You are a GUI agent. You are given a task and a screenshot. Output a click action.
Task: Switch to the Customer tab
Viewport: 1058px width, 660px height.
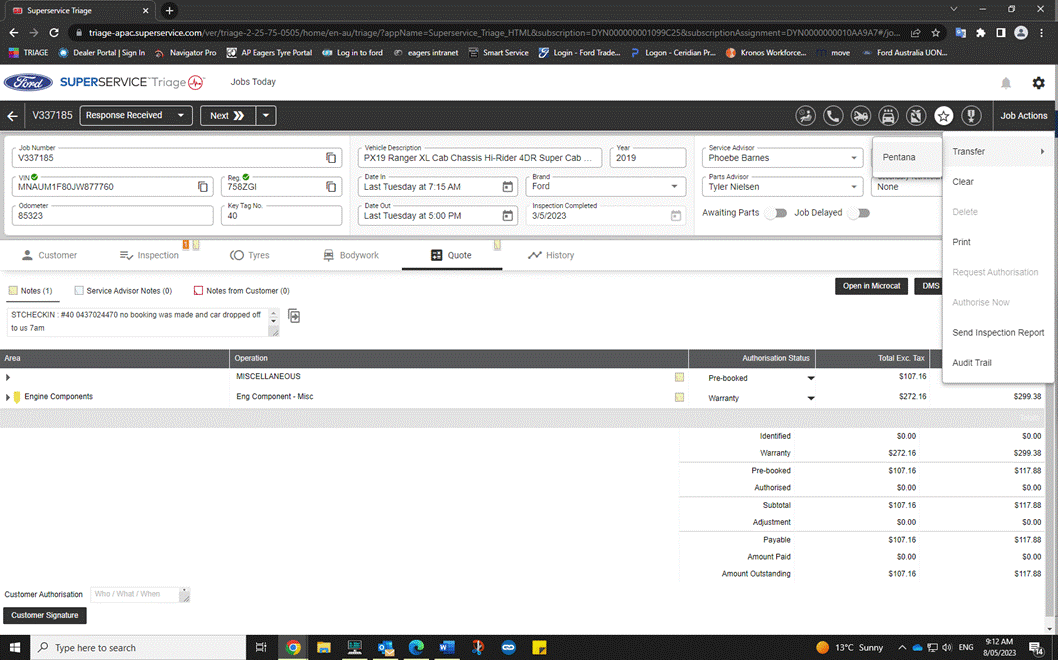(49, 255)
